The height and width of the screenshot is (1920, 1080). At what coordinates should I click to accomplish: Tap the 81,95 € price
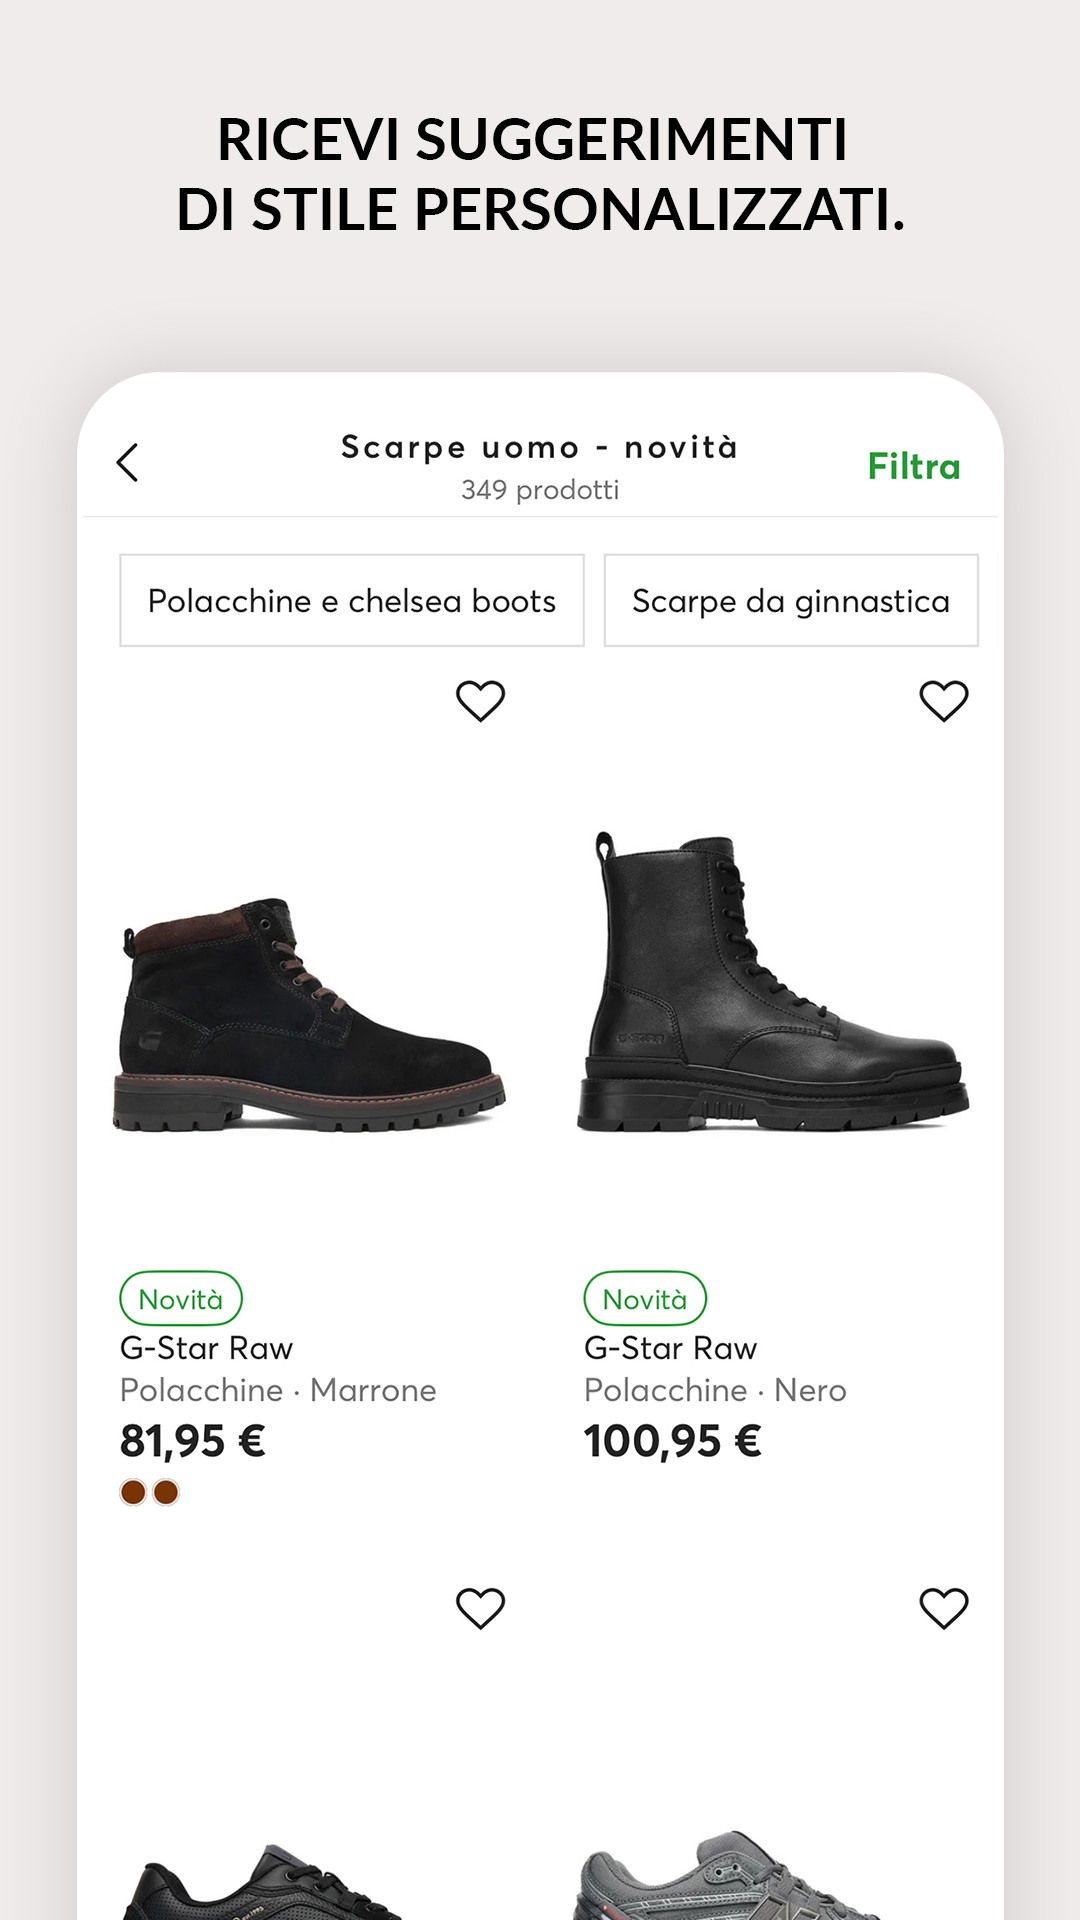pos(193,1441)
